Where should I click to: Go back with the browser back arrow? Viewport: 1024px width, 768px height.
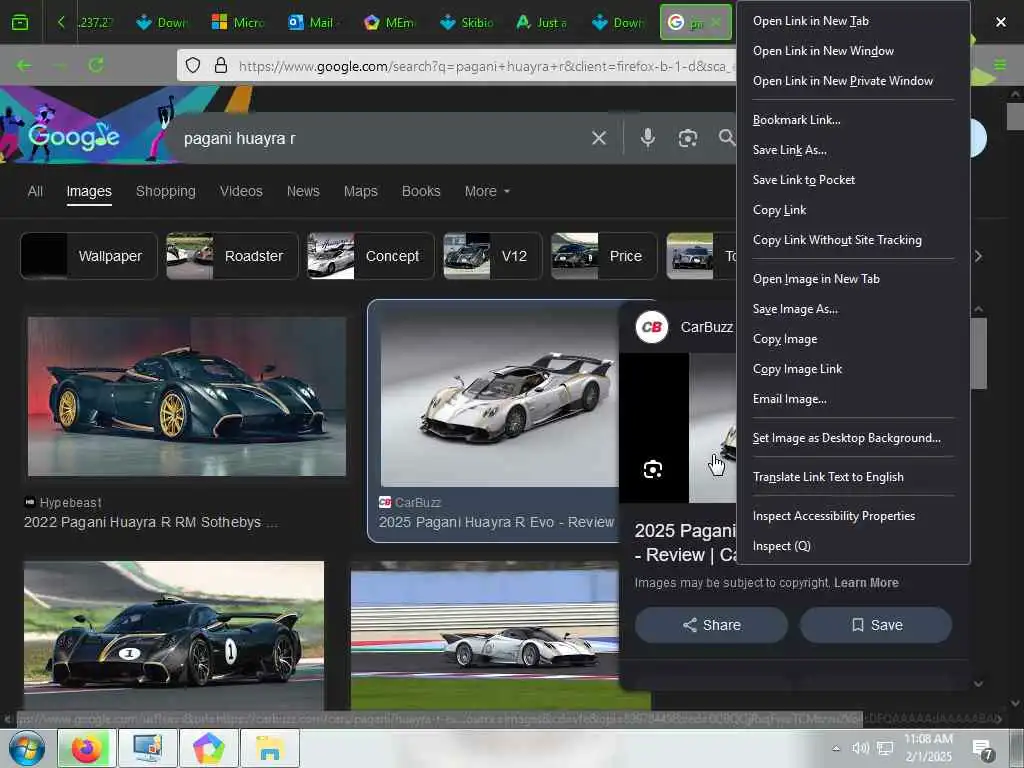24,65
